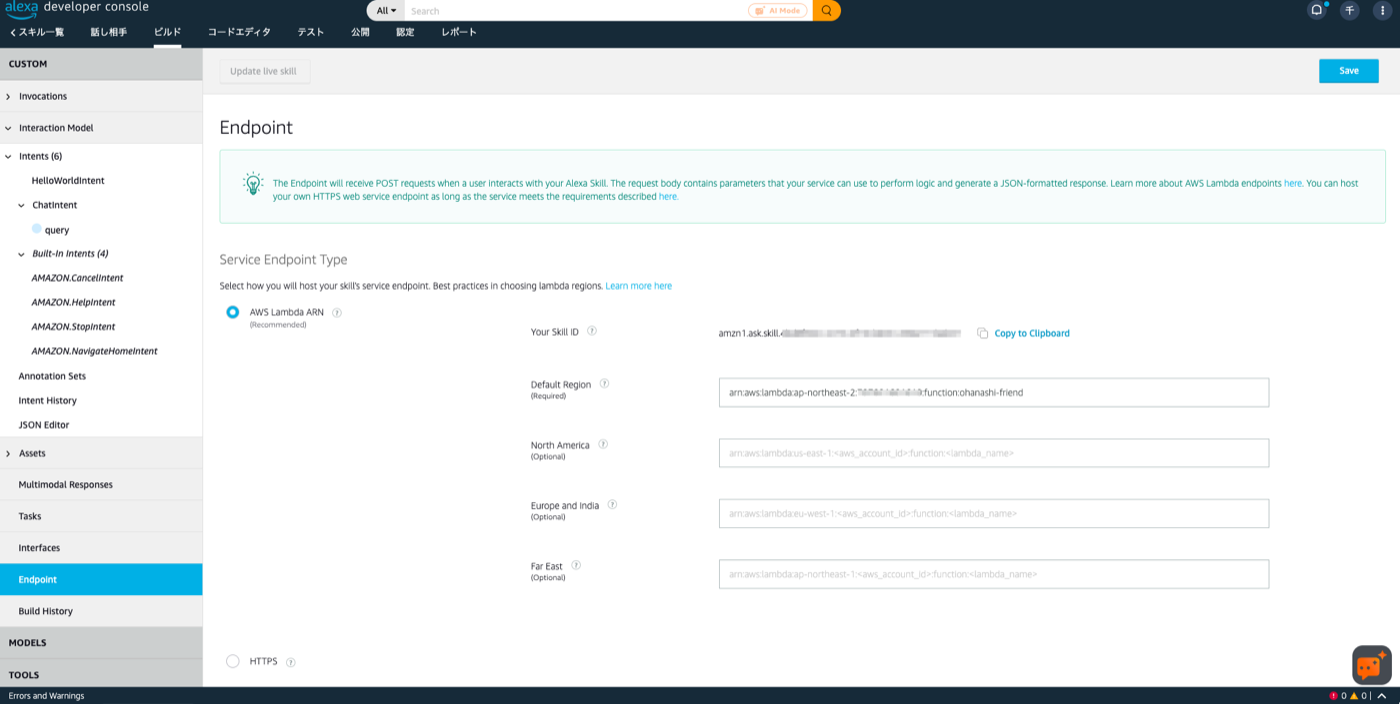Select the Endpoint sidebar item
1400x704 pixels.
point(101,580)
